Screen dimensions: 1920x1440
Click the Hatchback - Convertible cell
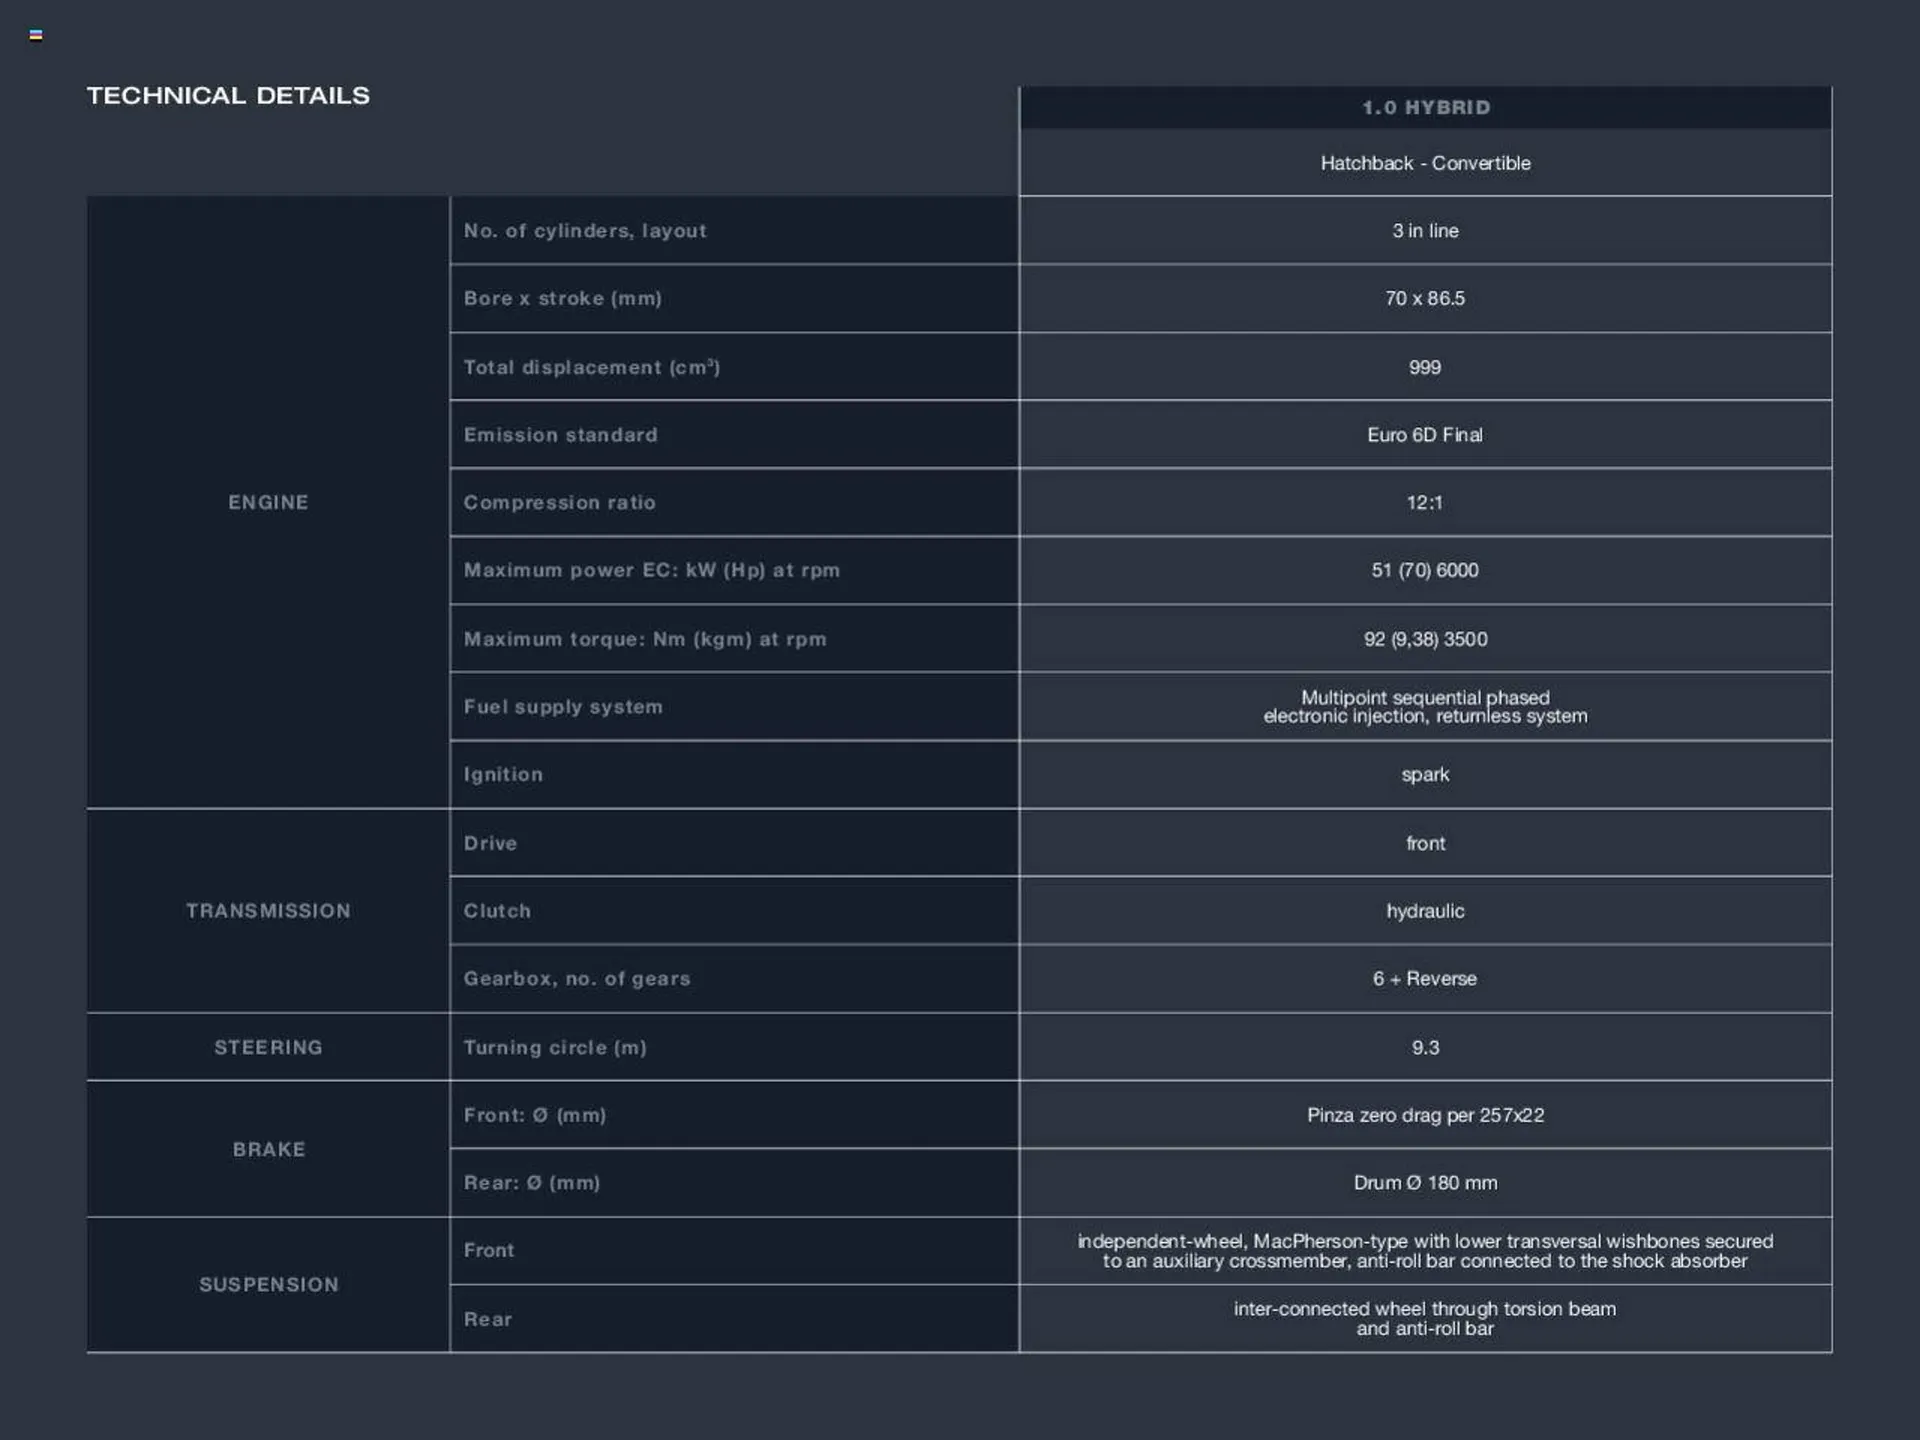click(x=1425, y=163)
